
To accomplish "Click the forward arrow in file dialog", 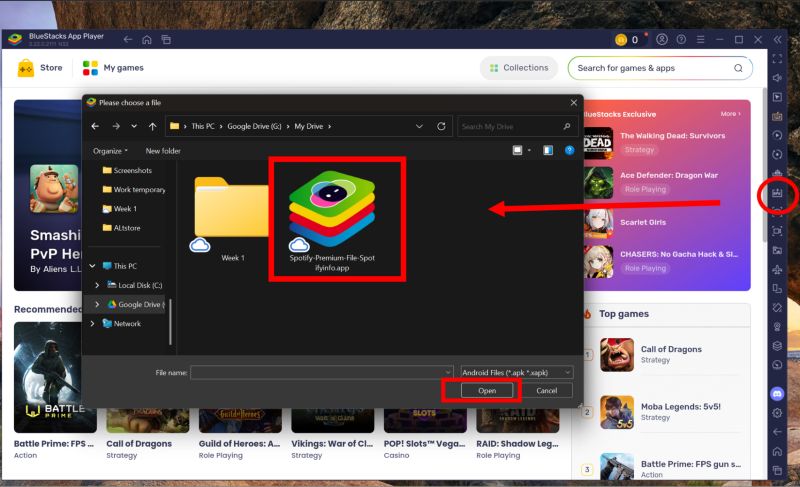I will (116, 126).
